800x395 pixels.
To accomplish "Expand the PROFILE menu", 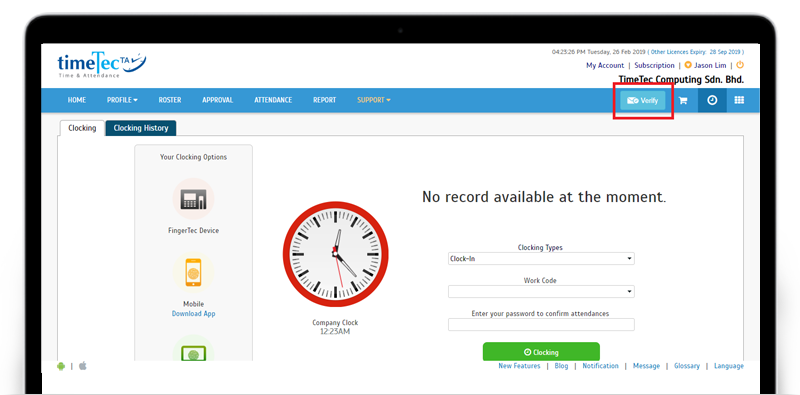I will (x=122, y=100).
